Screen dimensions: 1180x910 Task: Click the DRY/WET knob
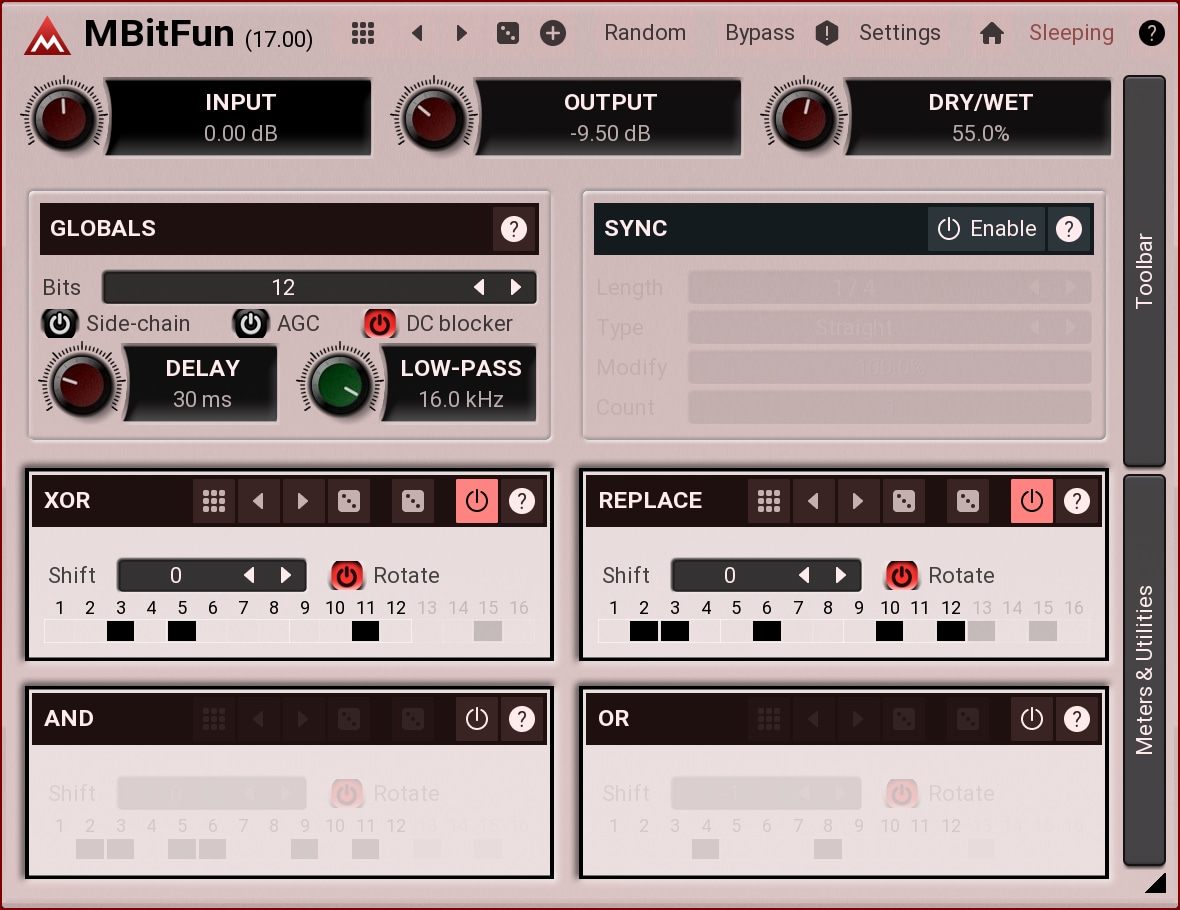click(x=805, y=118)
